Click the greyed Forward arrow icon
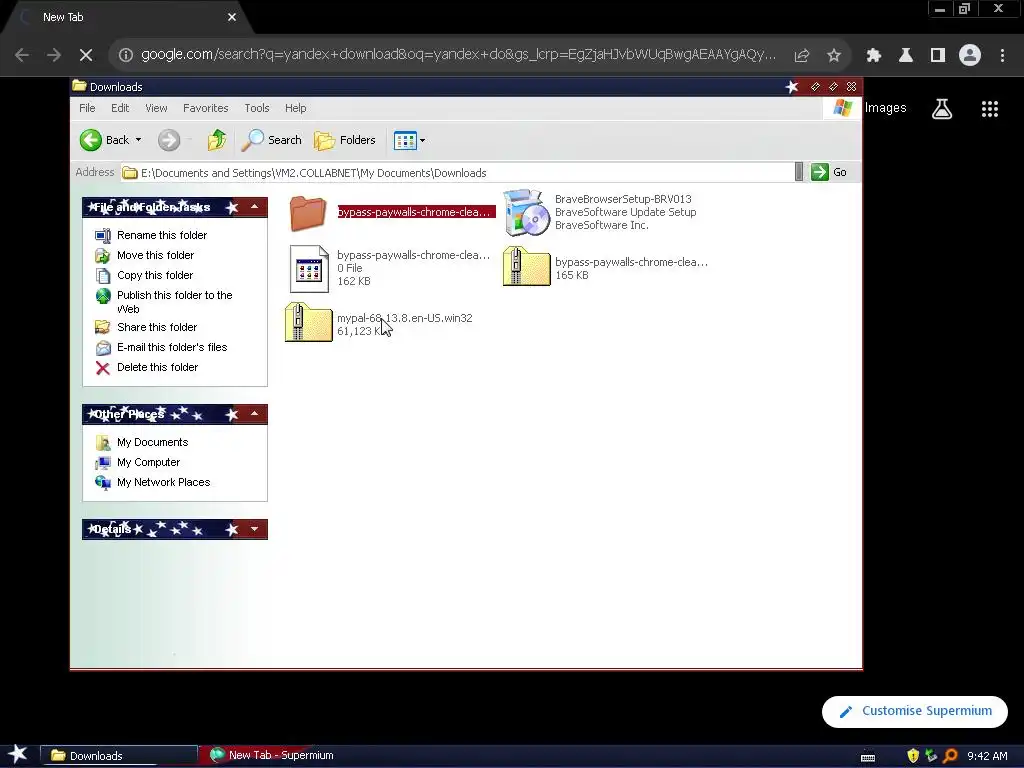1024x768 pixels. pos(168,140)
